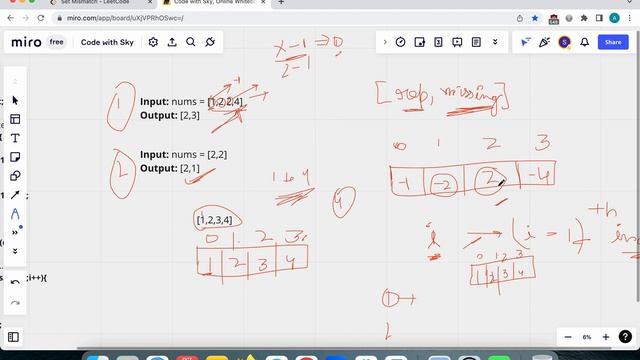640x360 pixels.
Task: Select the Code with Sky browser tab
Action: click(213, 2)
